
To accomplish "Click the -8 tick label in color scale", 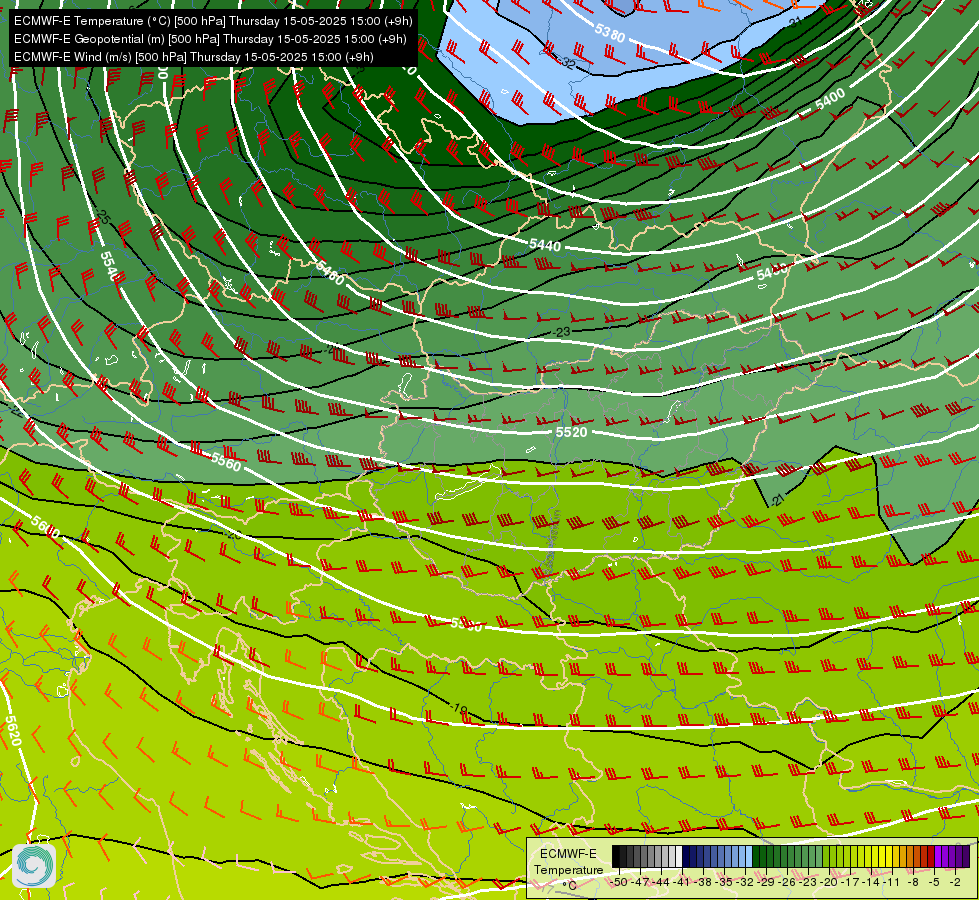I will pos(913,882).
